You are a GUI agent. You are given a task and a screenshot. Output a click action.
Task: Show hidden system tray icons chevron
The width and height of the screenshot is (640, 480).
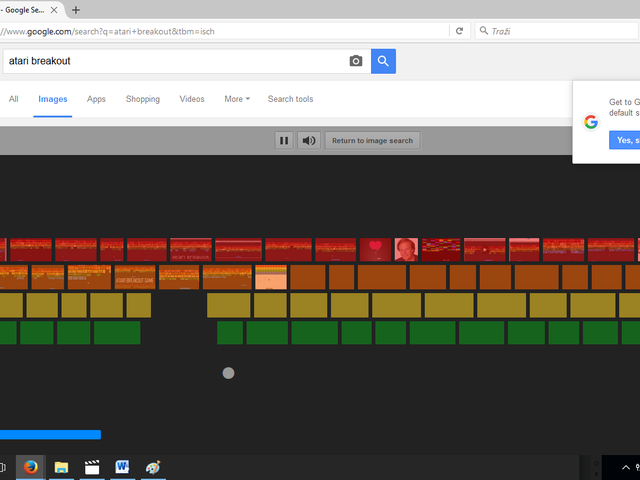(x=625, y=468)
